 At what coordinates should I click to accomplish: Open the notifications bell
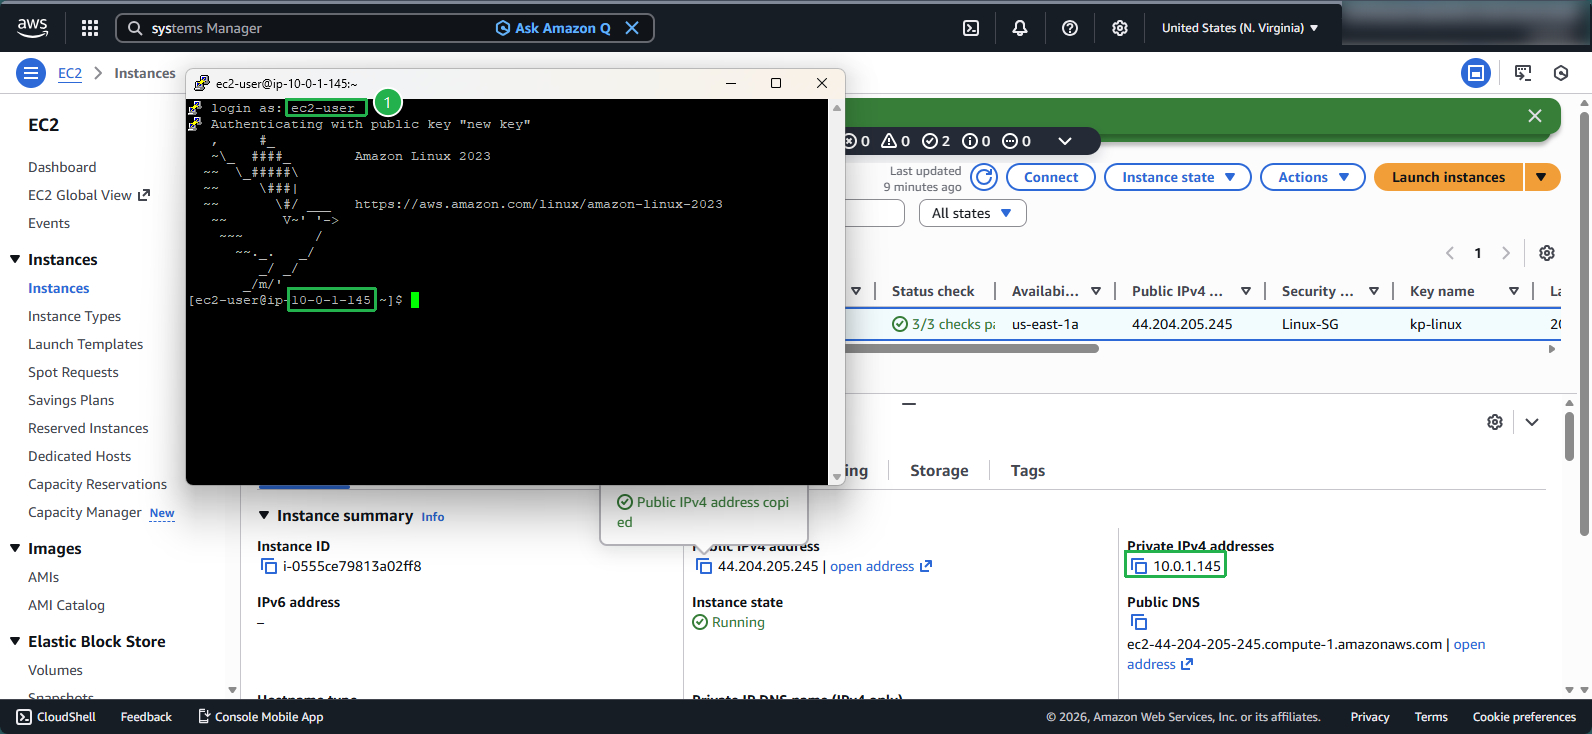point(1020,28)
